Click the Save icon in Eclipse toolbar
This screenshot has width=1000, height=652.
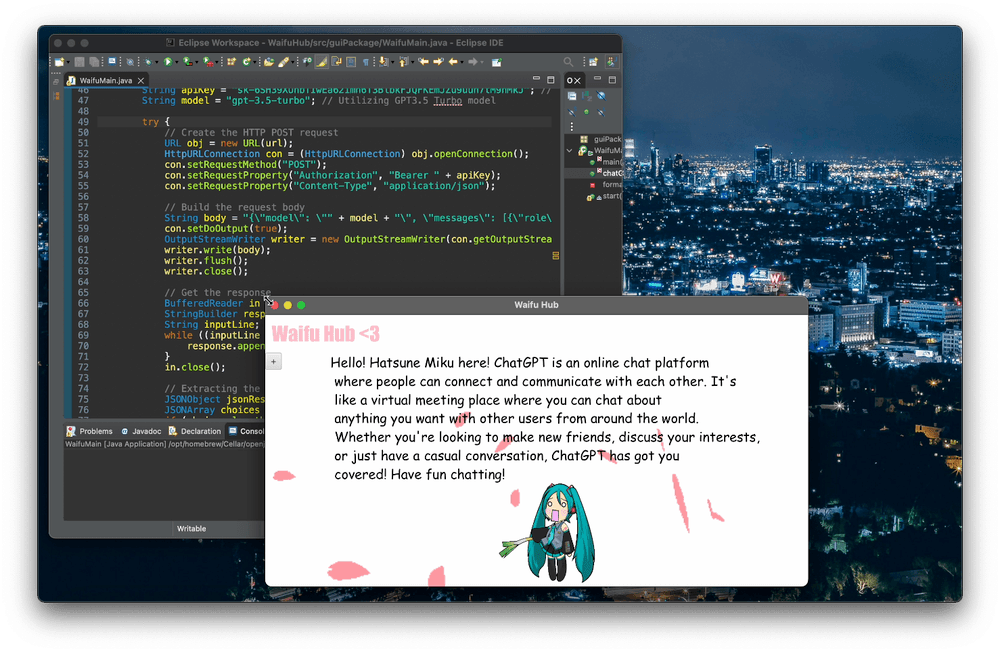80,62
